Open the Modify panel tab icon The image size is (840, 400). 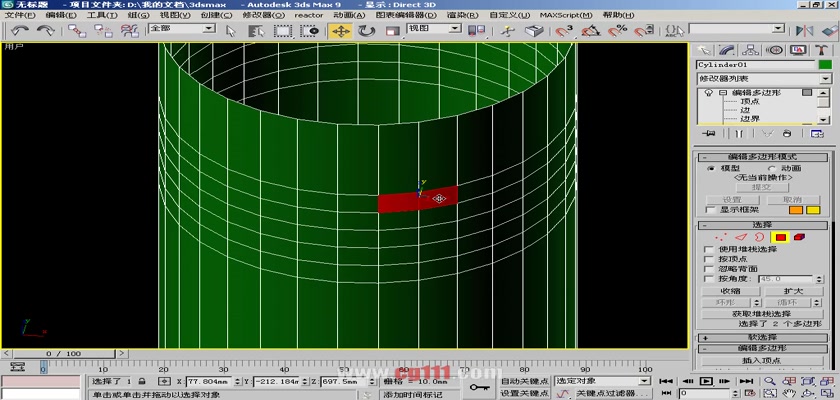(726, 50)
